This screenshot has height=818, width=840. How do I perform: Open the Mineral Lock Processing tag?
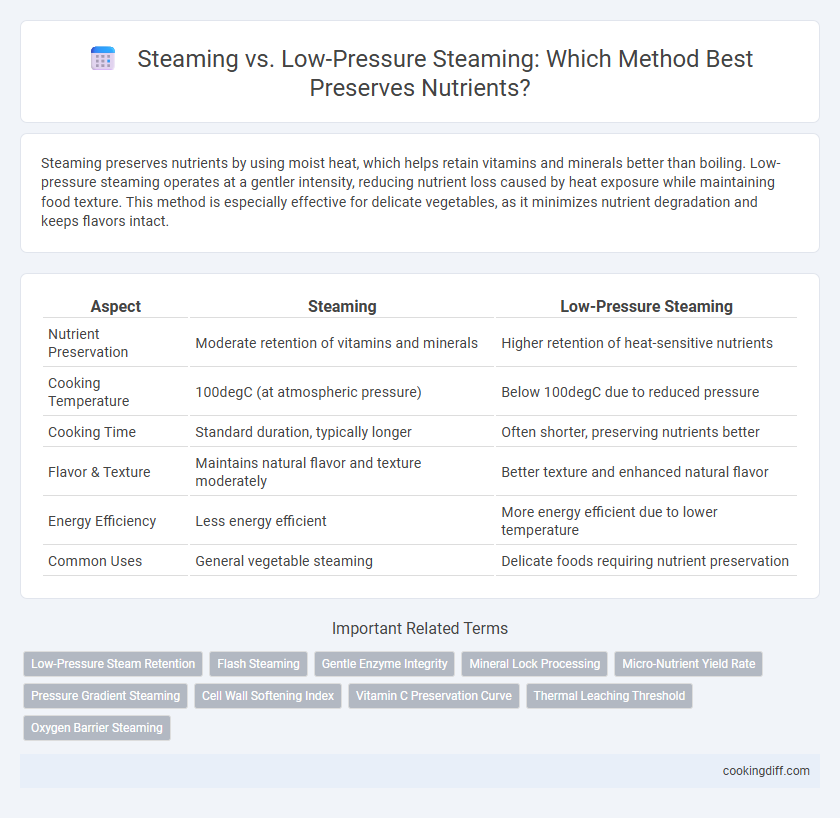535,664
